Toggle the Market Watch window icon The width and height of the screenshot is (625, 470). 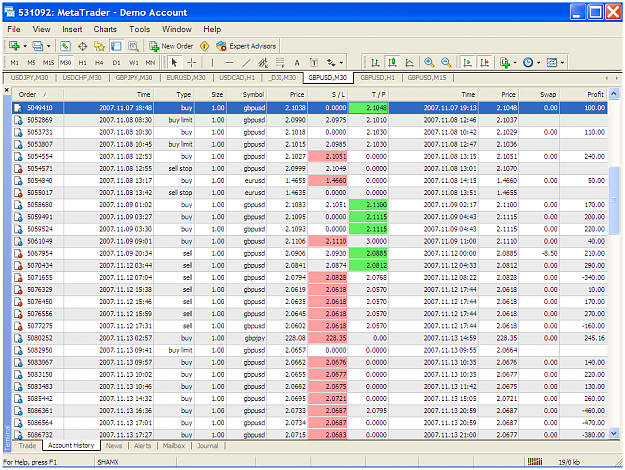tap(65, 46)
